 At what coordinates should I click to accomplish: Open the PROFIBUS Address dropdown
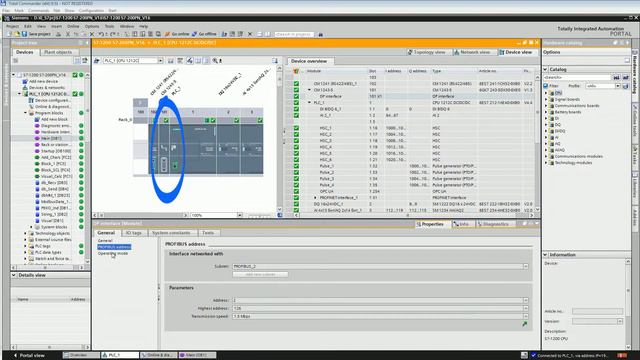(x=525, y=300)
